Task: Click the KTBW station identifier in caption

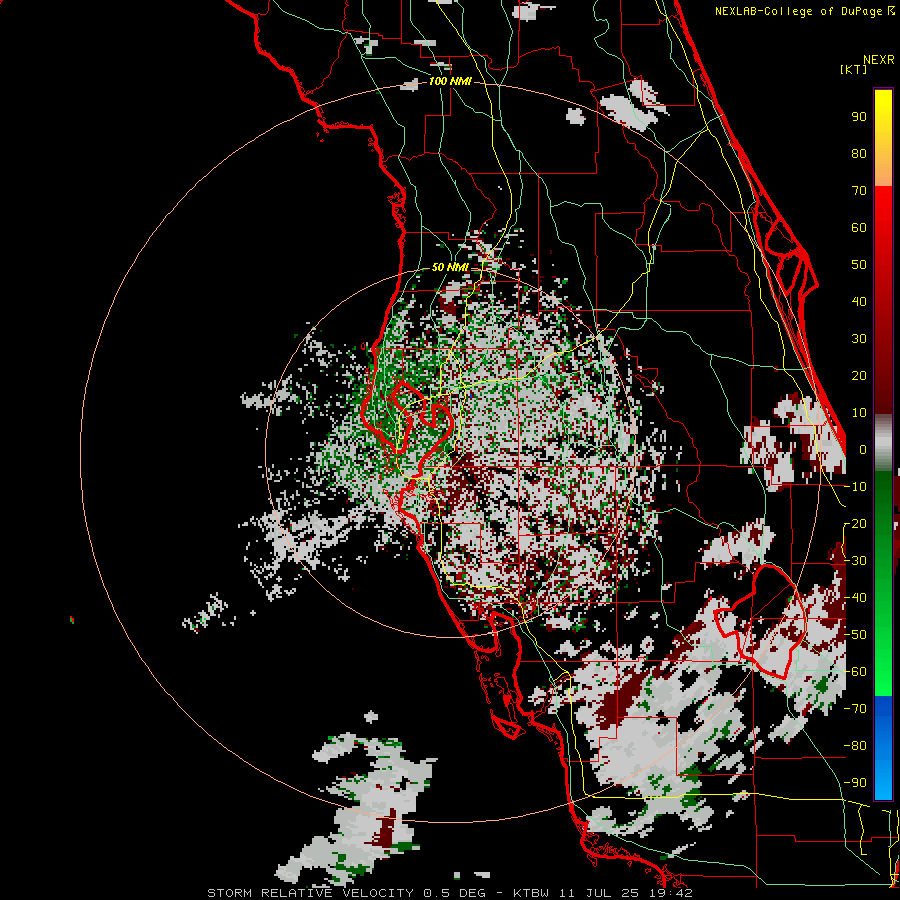Action: (x=531, y=893)
